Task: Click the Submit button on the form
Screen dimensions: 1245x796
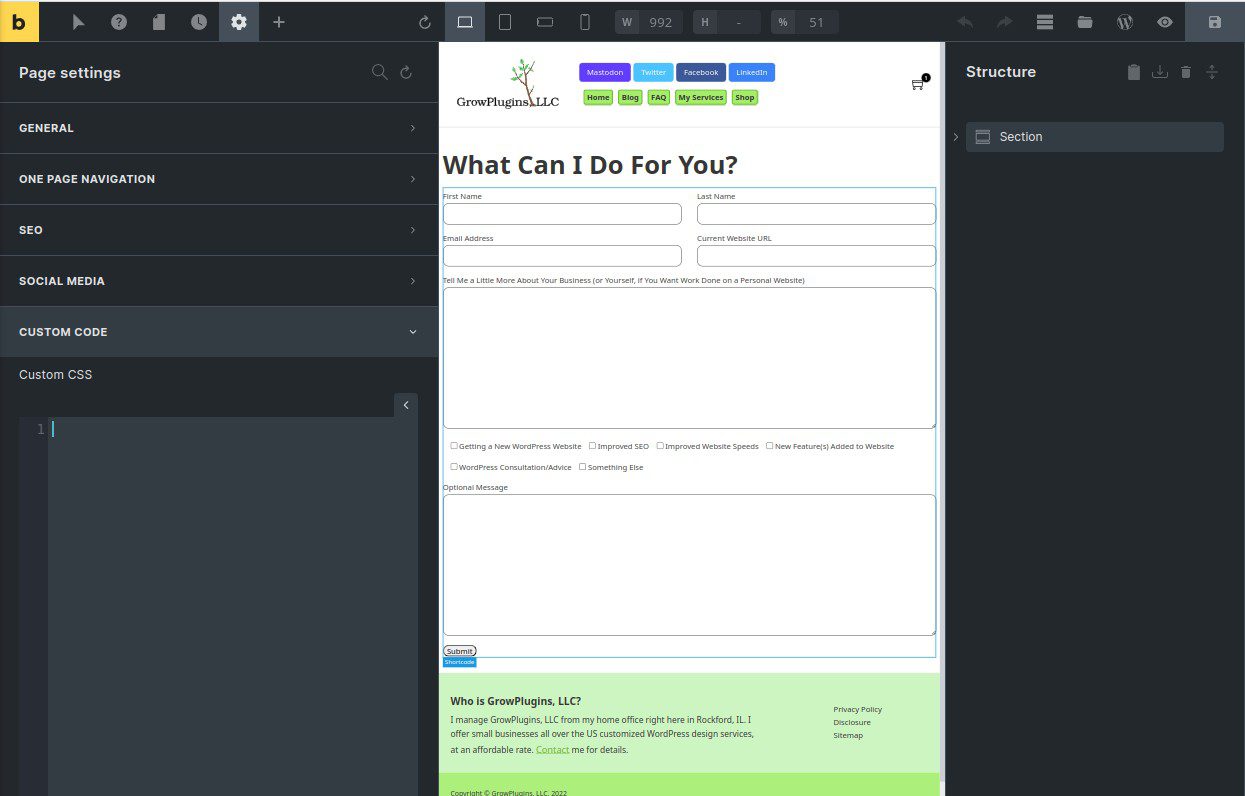Action: [459, 650]
